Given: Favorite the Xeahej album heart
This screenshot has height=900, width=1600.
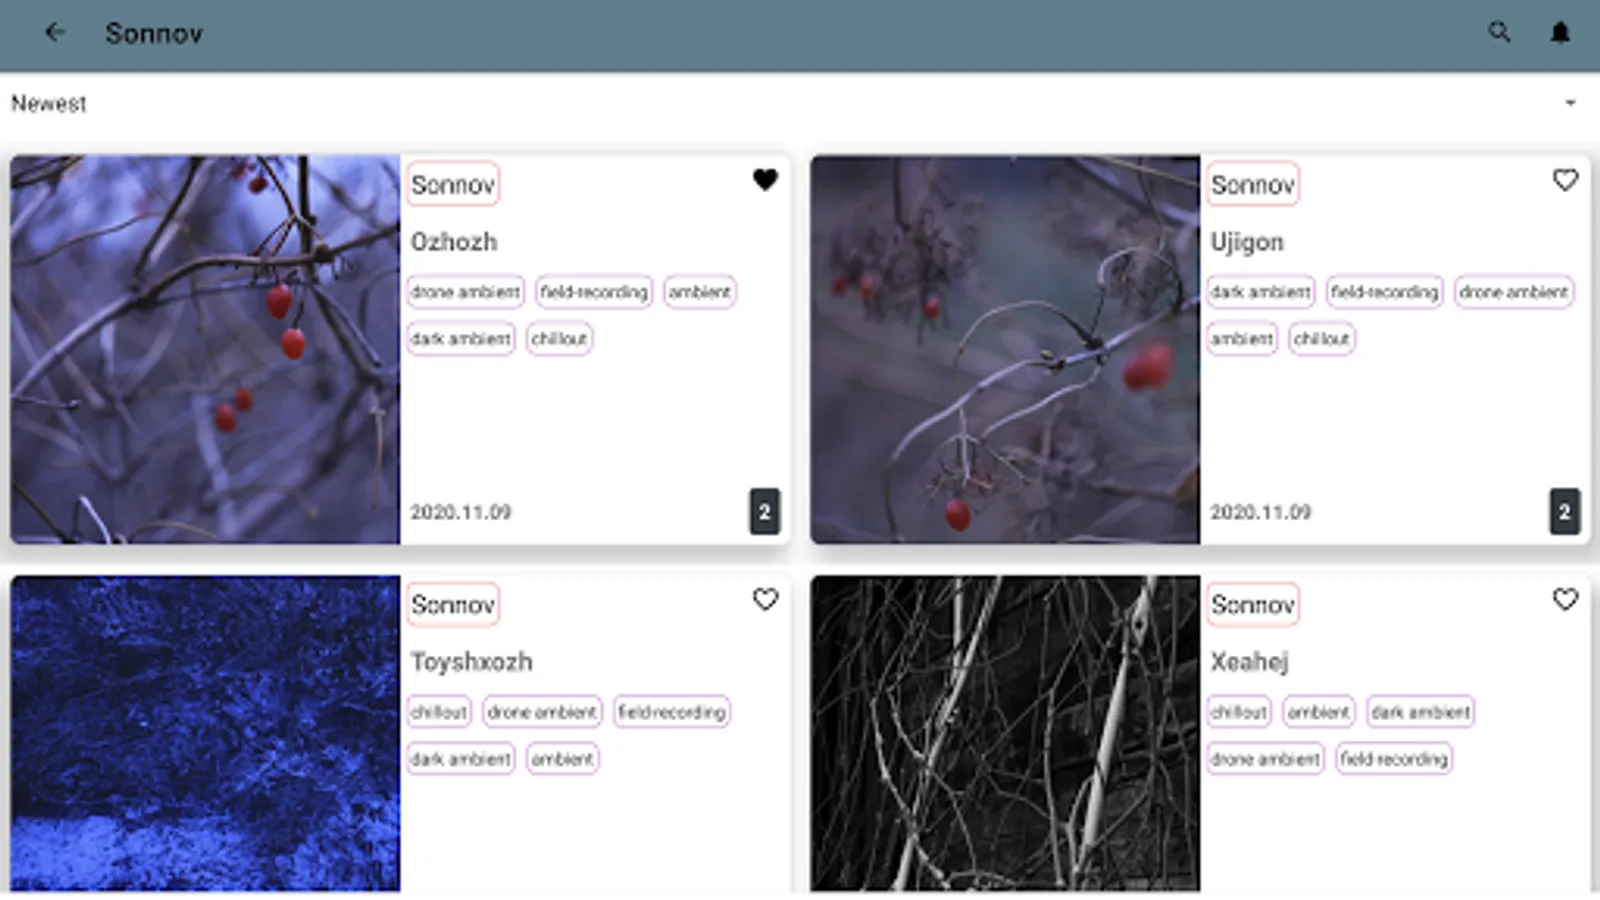Looking at the screenshot, I should point(1565,600).
